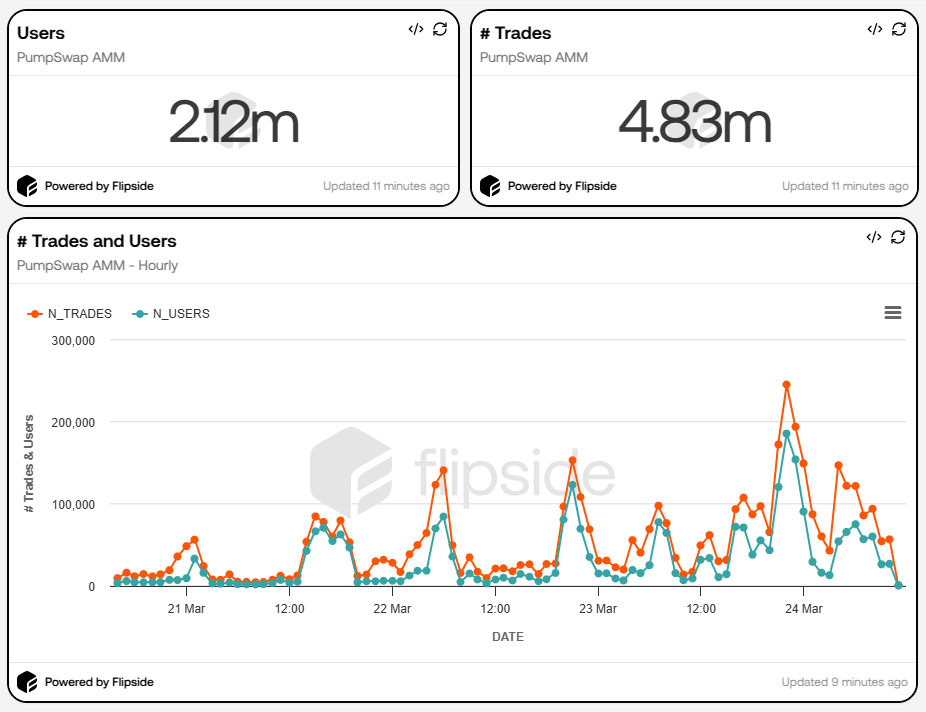Click Flipside logo in chart card footer
The image size is (926, 712).
point(27,682)
